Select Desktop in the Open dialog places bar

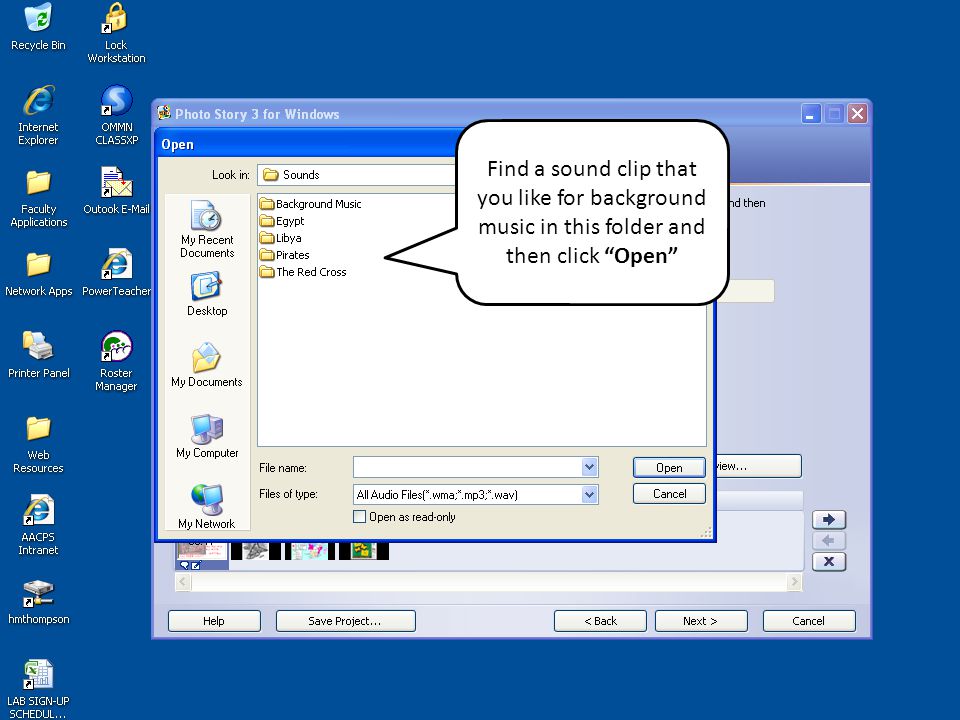click(207, 294)
